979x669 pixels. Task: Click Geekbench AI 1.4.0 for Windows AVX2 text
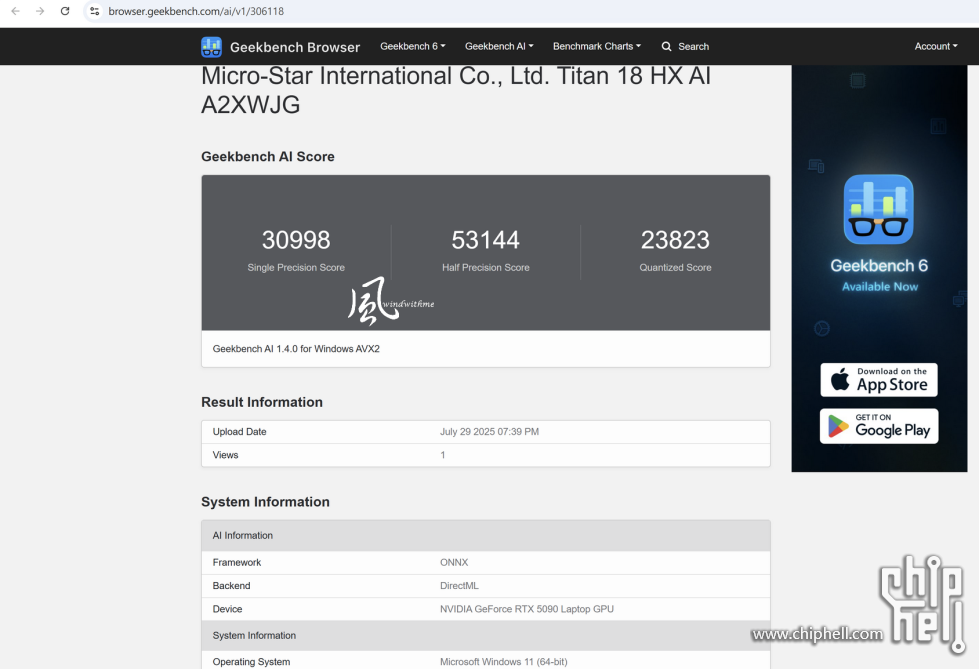point(296,349)
